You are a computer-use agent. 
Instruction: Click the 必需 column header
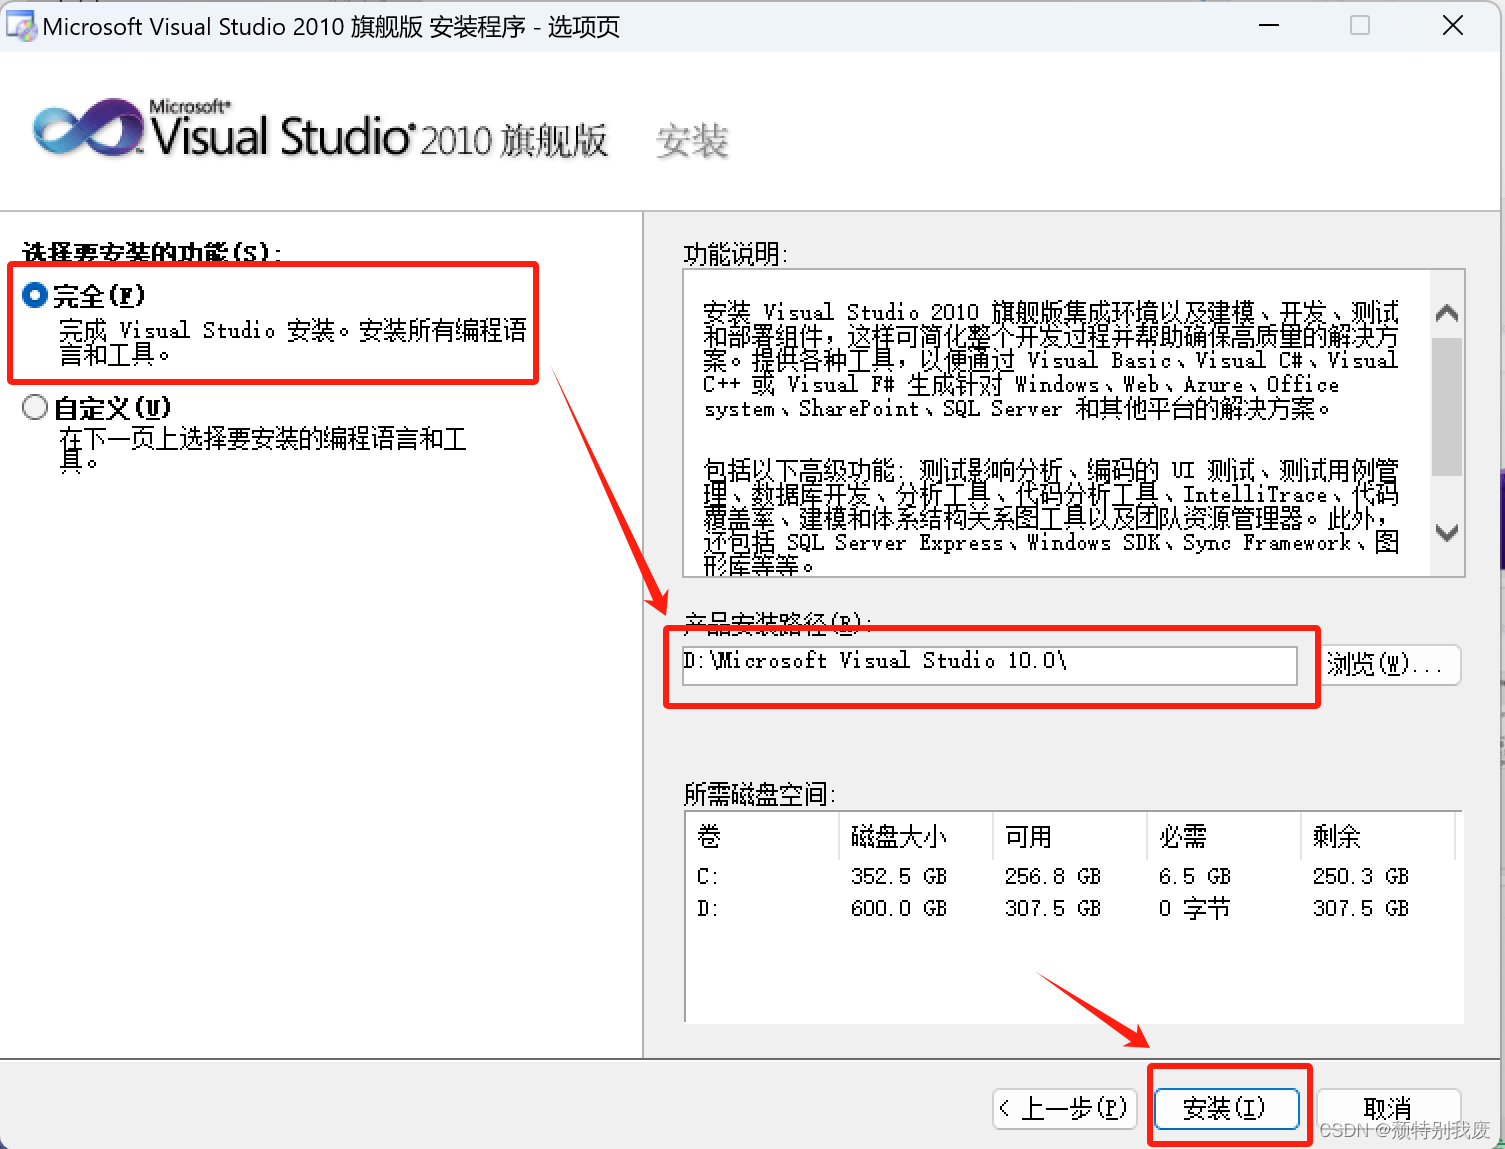pos(1223,836)
